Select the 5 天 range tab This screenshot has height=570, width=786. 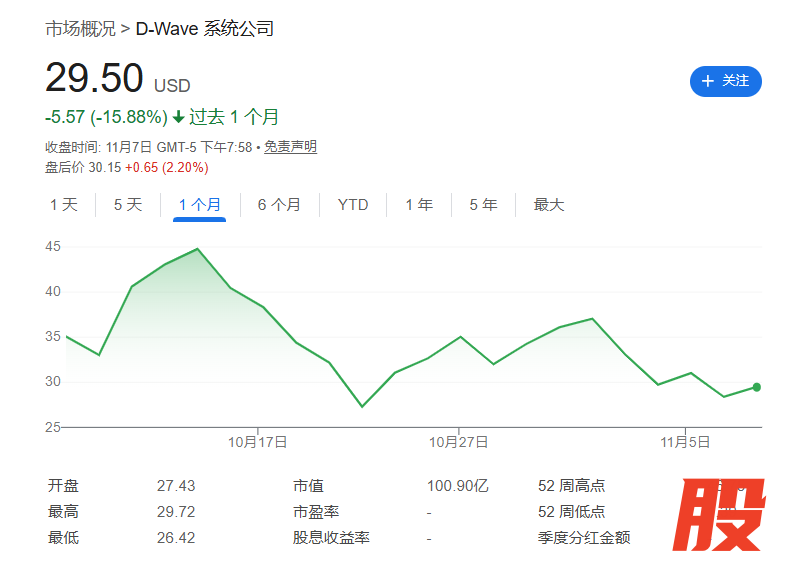click(128, 205)
